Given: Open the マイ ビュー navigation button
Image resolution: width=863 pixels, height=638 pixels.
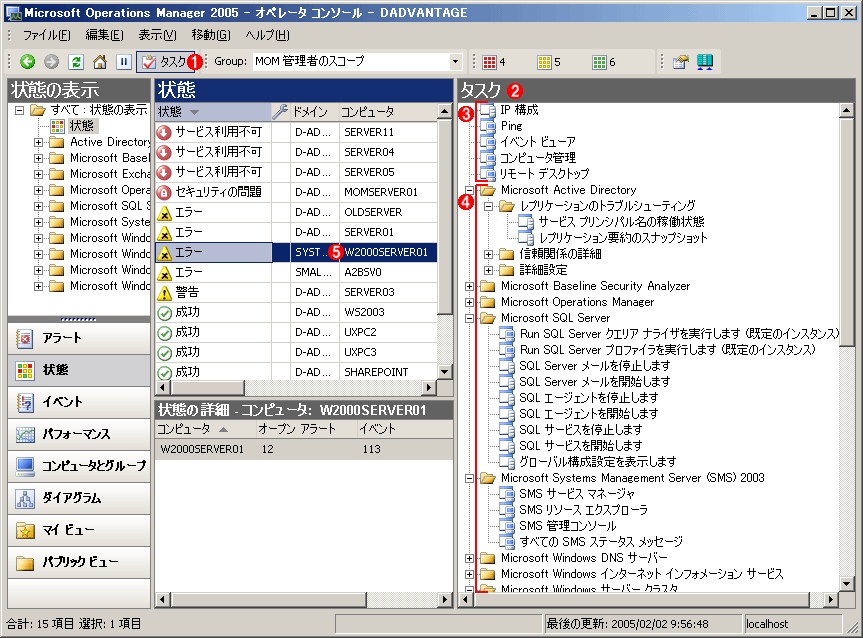Looking at the screenshot, I should click(79, 530).
